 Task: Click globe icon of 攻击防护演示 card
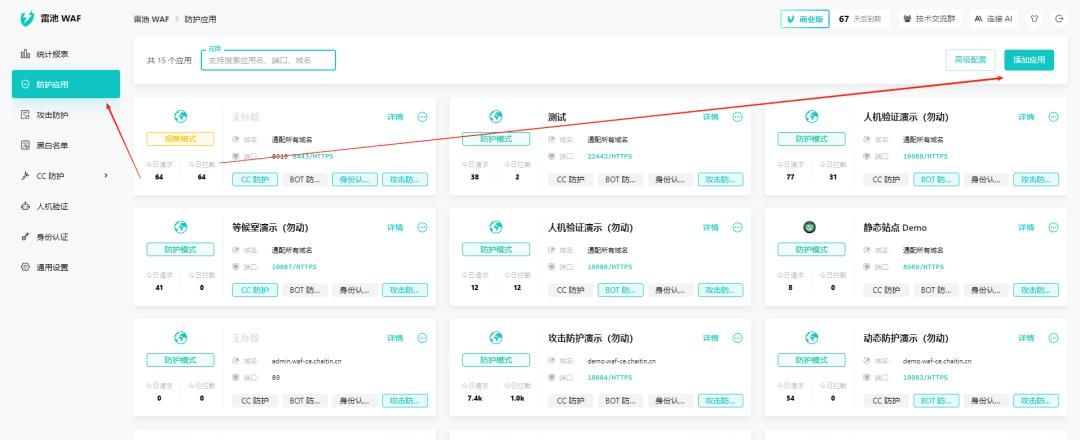496,337
